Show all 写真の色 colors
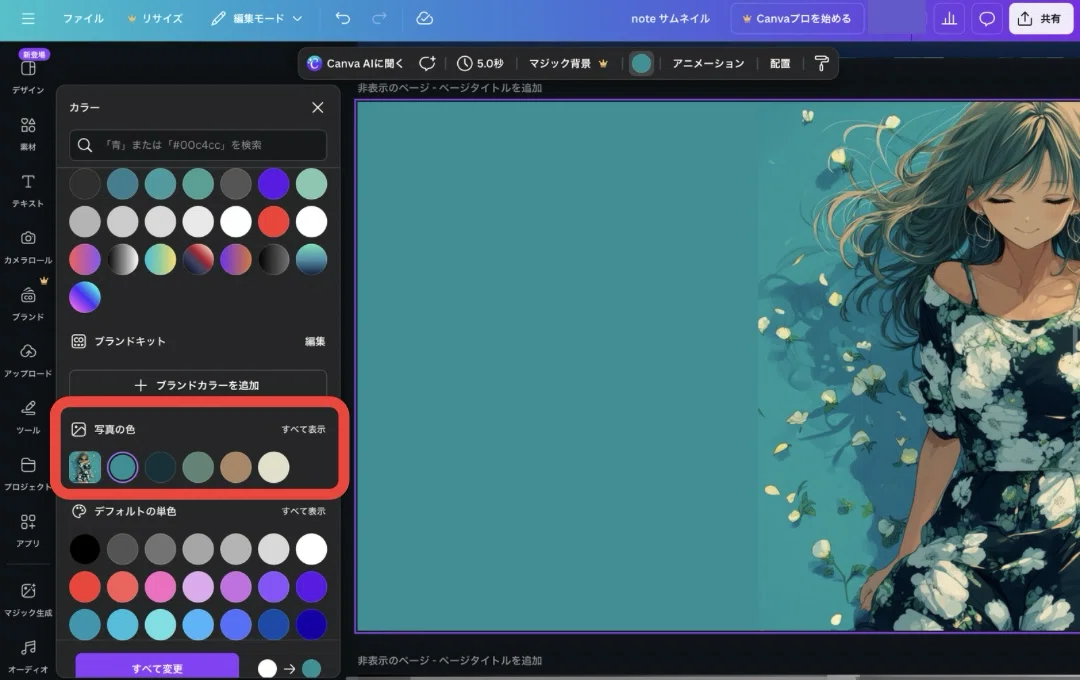The height and width of the screenshot is (680, 1080). pyautogui.click(x=303, y=429)
